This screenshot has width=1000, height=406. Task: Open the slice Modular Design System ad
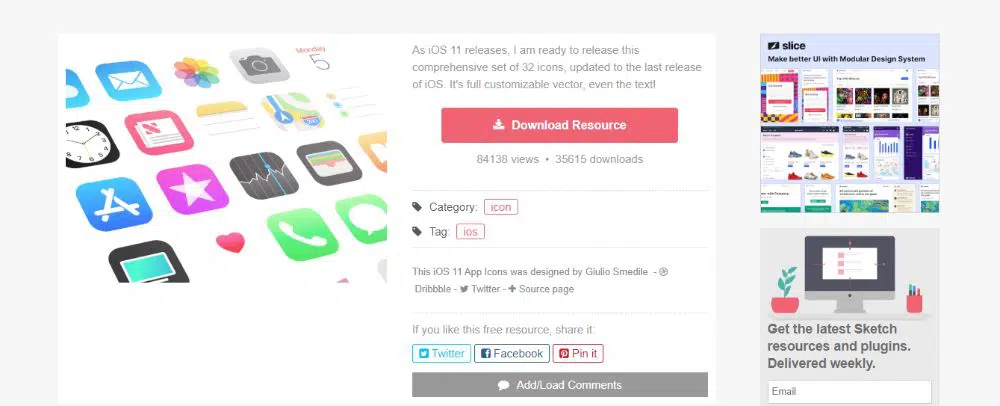[849, 123]
